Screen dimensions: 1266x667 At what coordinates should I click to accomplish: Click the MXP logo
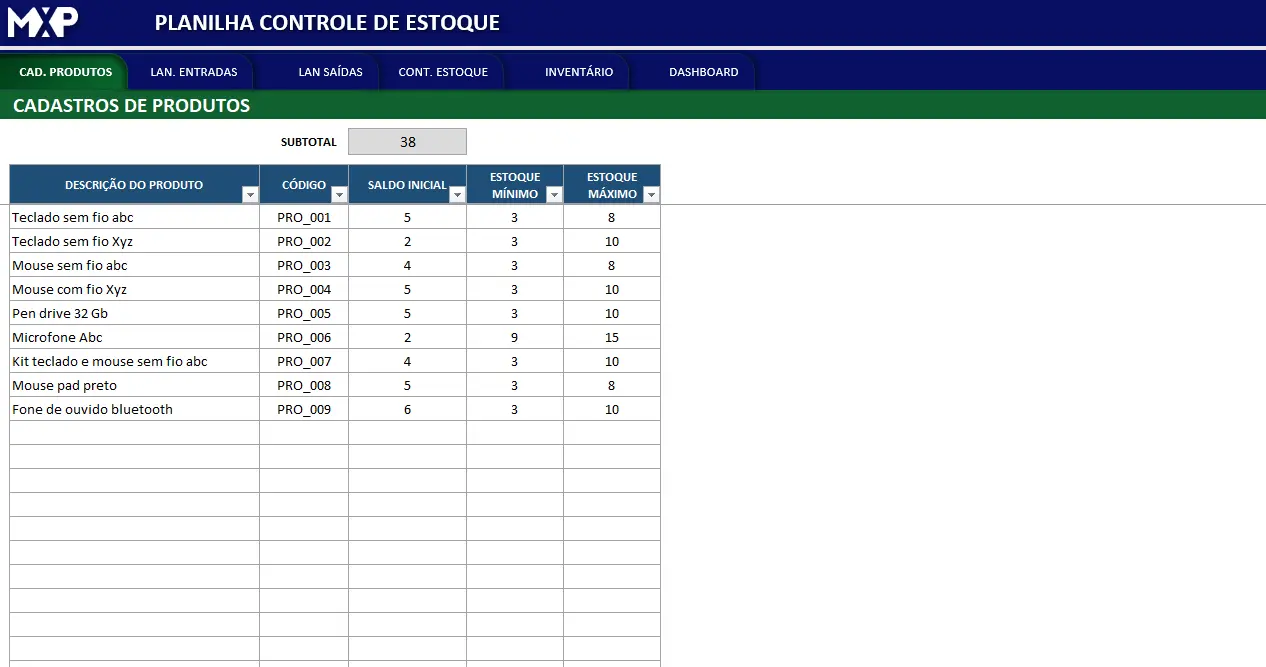(x=43, y=22)
